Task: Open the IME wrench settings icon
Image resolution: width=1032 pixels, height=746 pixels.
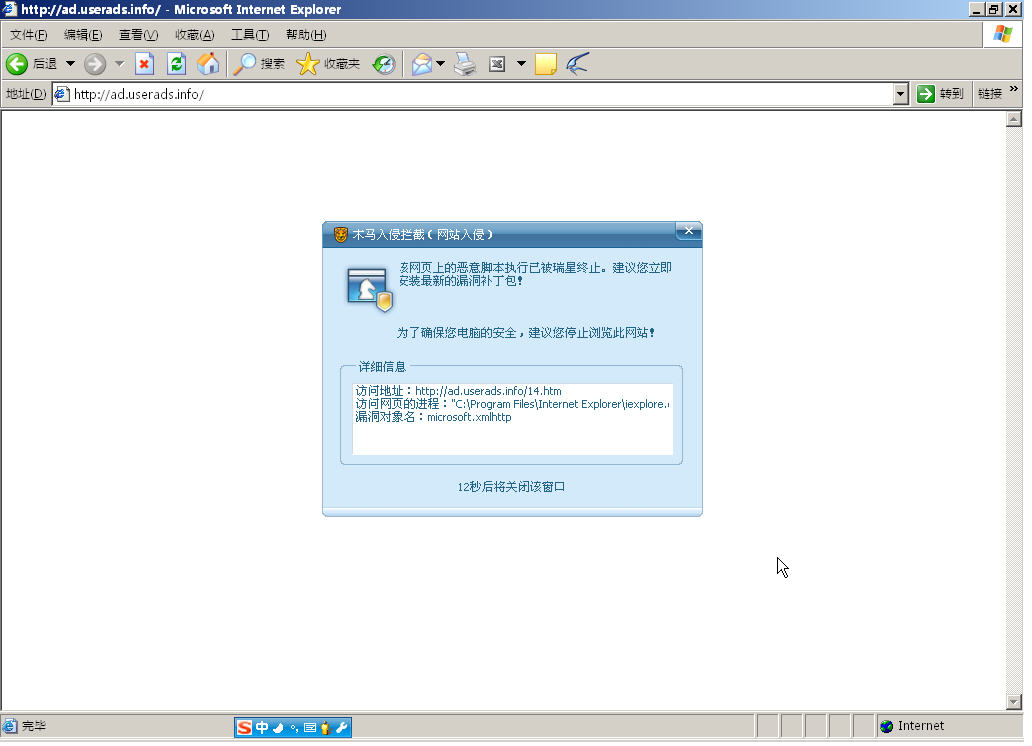Action: (x=342, y=728)
